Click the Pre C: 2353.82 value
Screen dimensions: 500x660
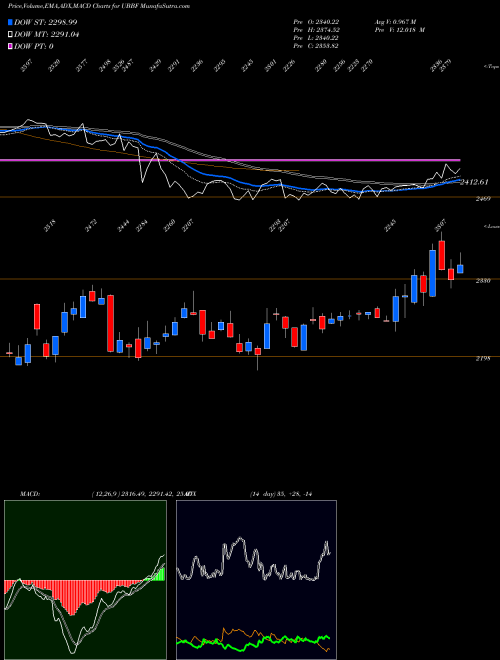[x=316, y=46]
